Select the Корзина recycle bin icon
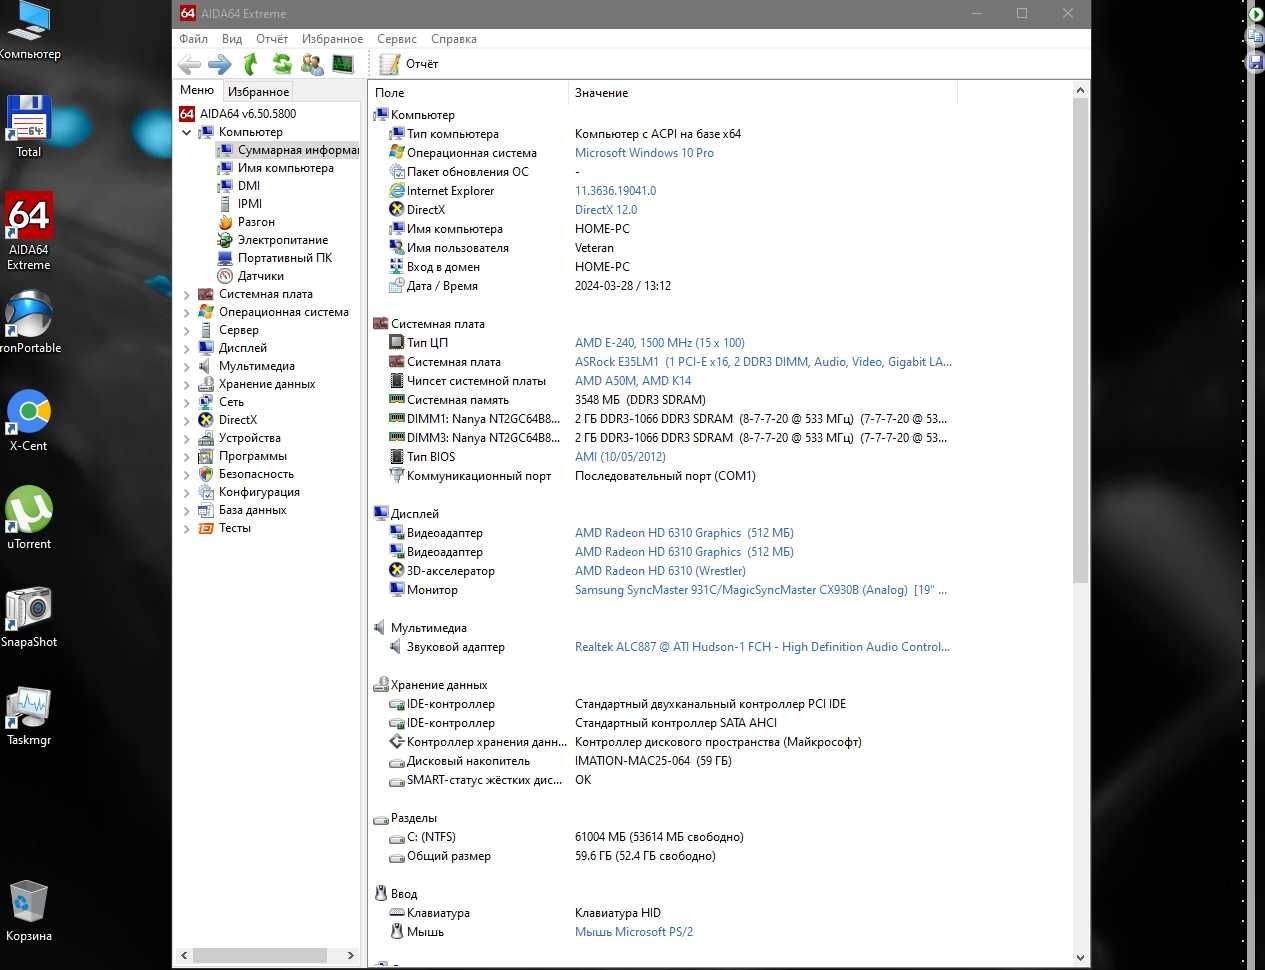1265x970 pixels. [x=29, y=910]
